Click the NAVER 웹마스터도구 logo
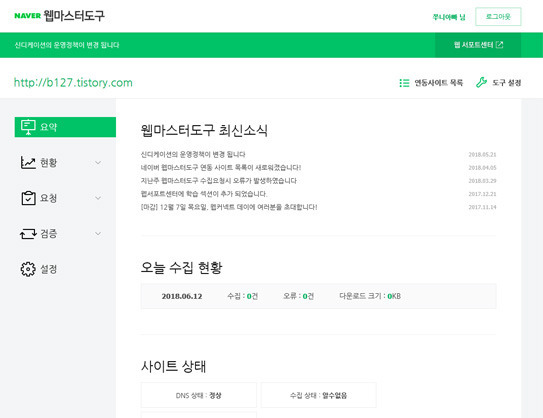543x418 pixels. 59,16
